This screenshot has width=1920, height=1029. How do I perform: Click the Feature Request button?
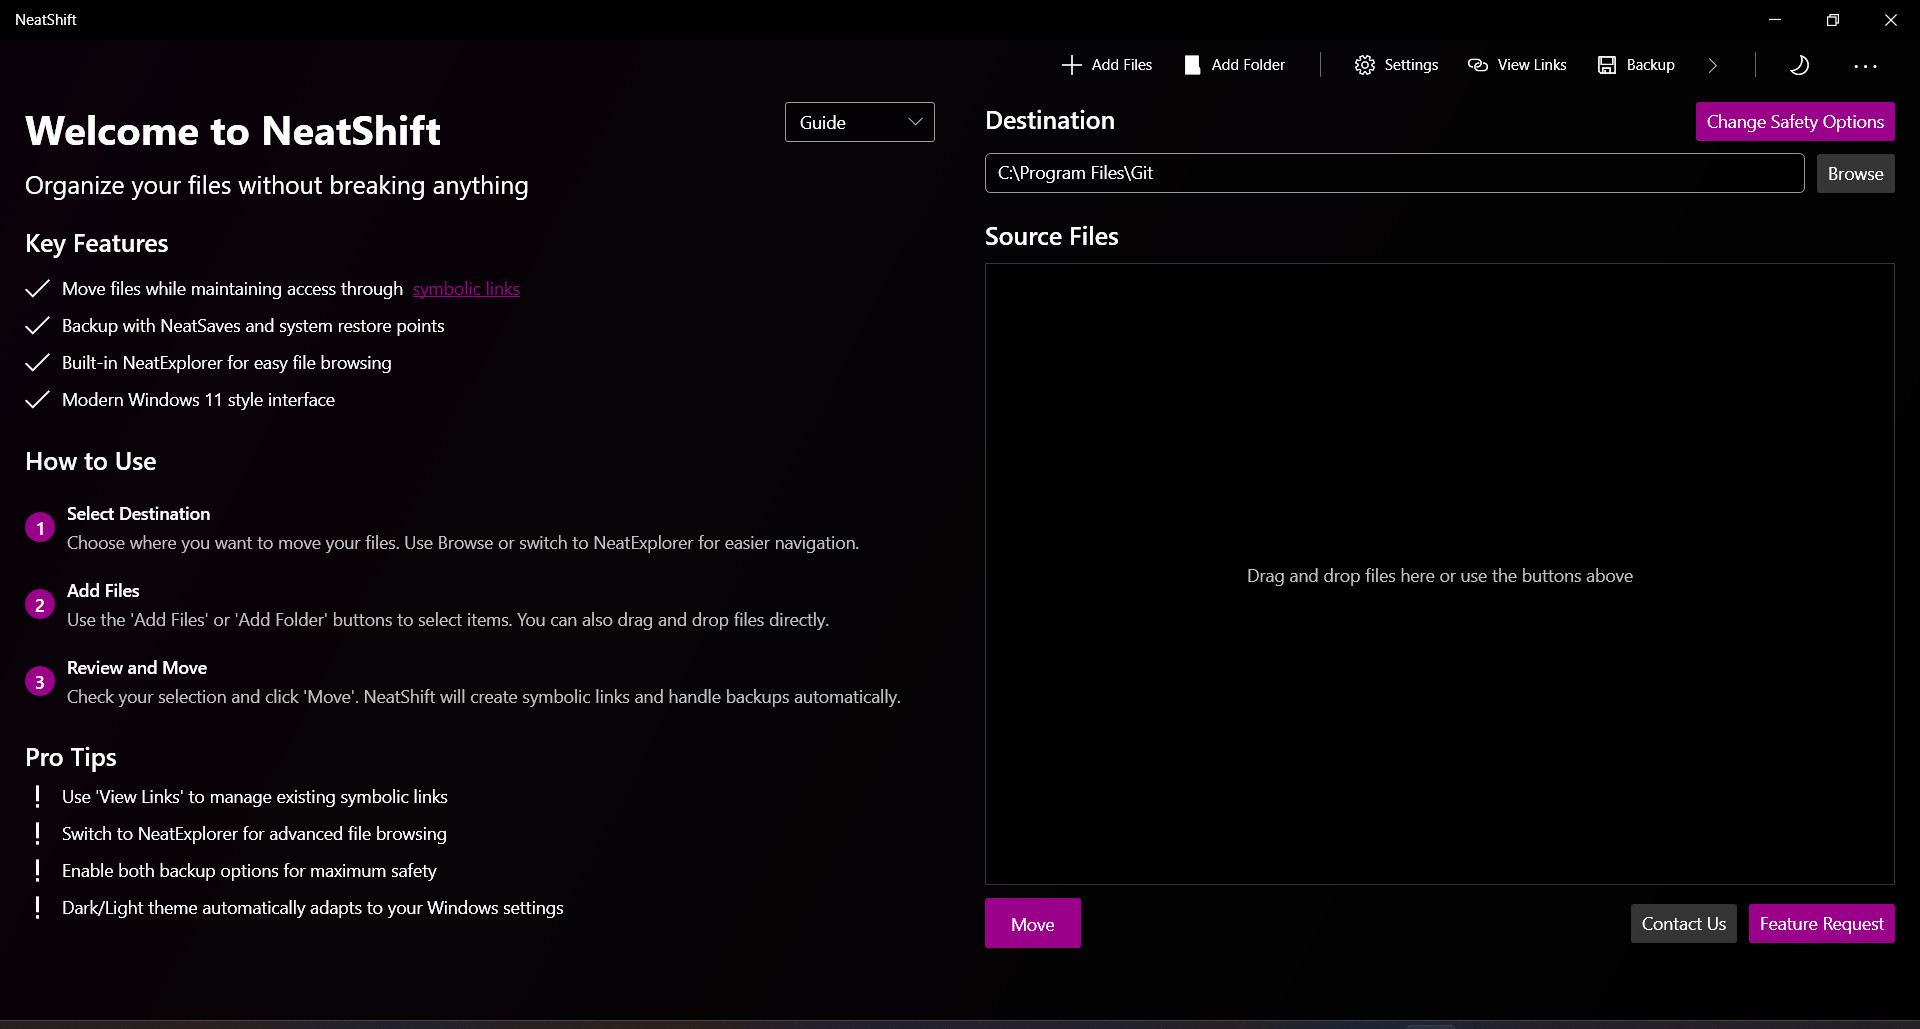(1821, 924)
